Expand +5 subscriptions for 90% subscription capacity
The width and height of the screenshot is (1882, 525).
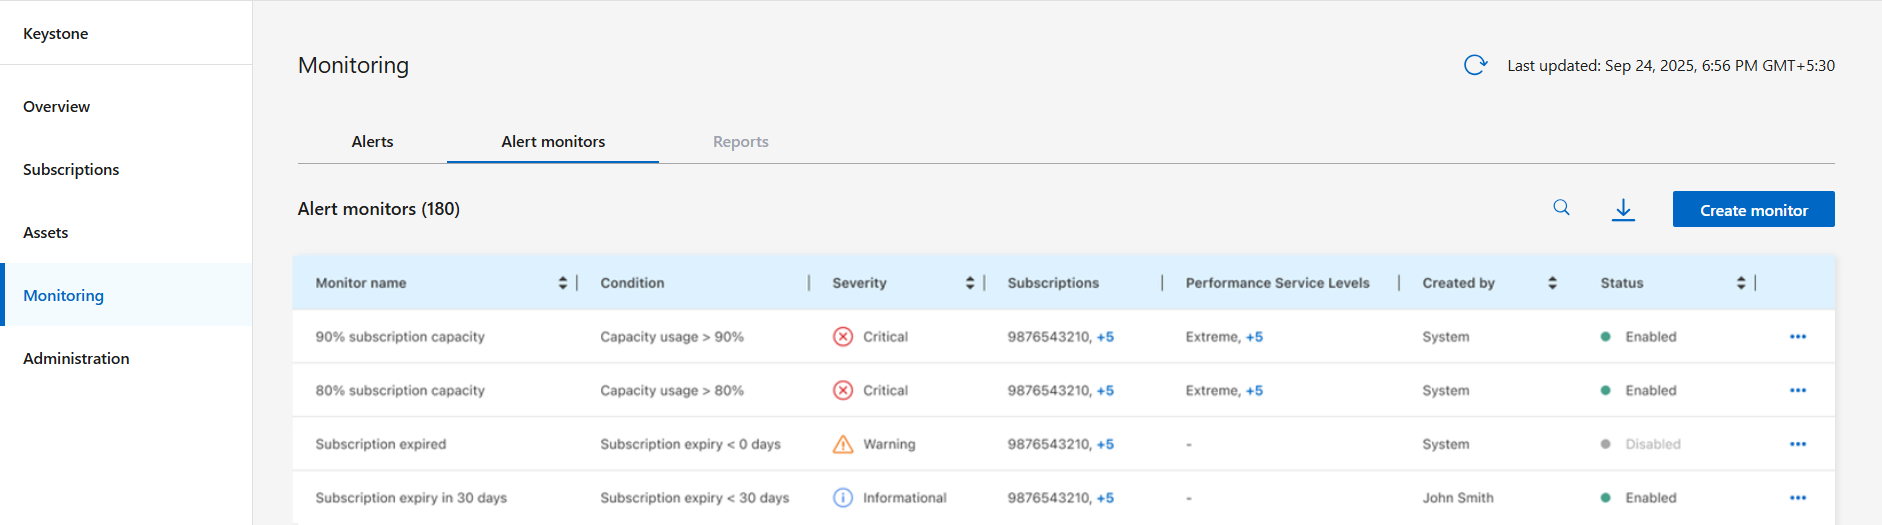1105,337
